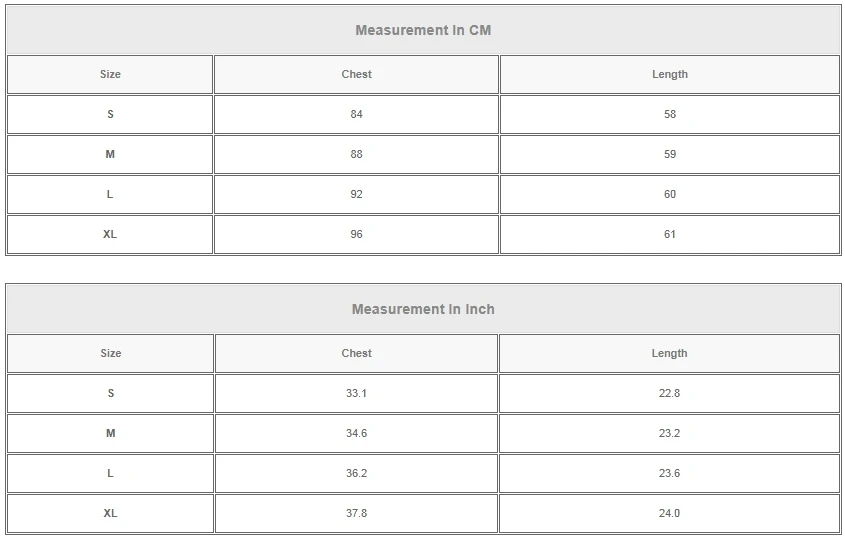Select the Length header in Inch table

(669, 353)
